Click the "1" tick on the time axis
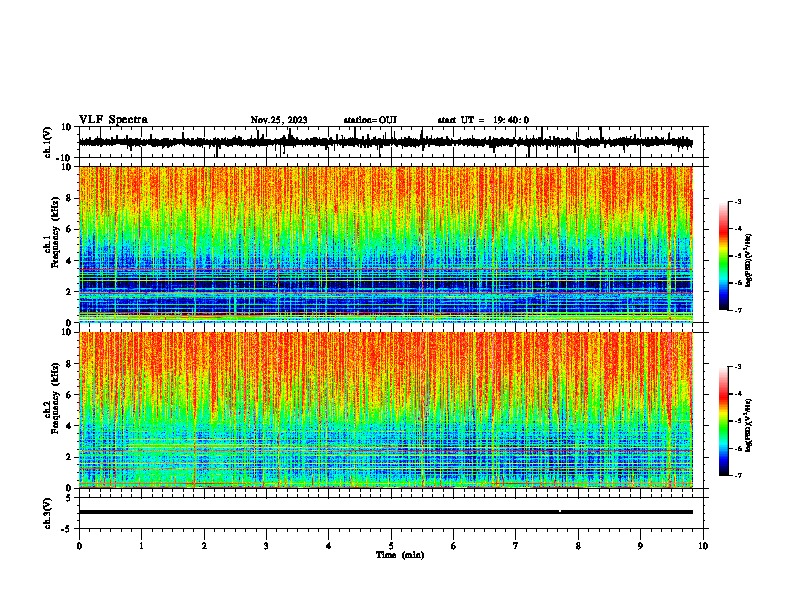Image resolution: width=792 pixels, height=612 pixels. (141, 546)
